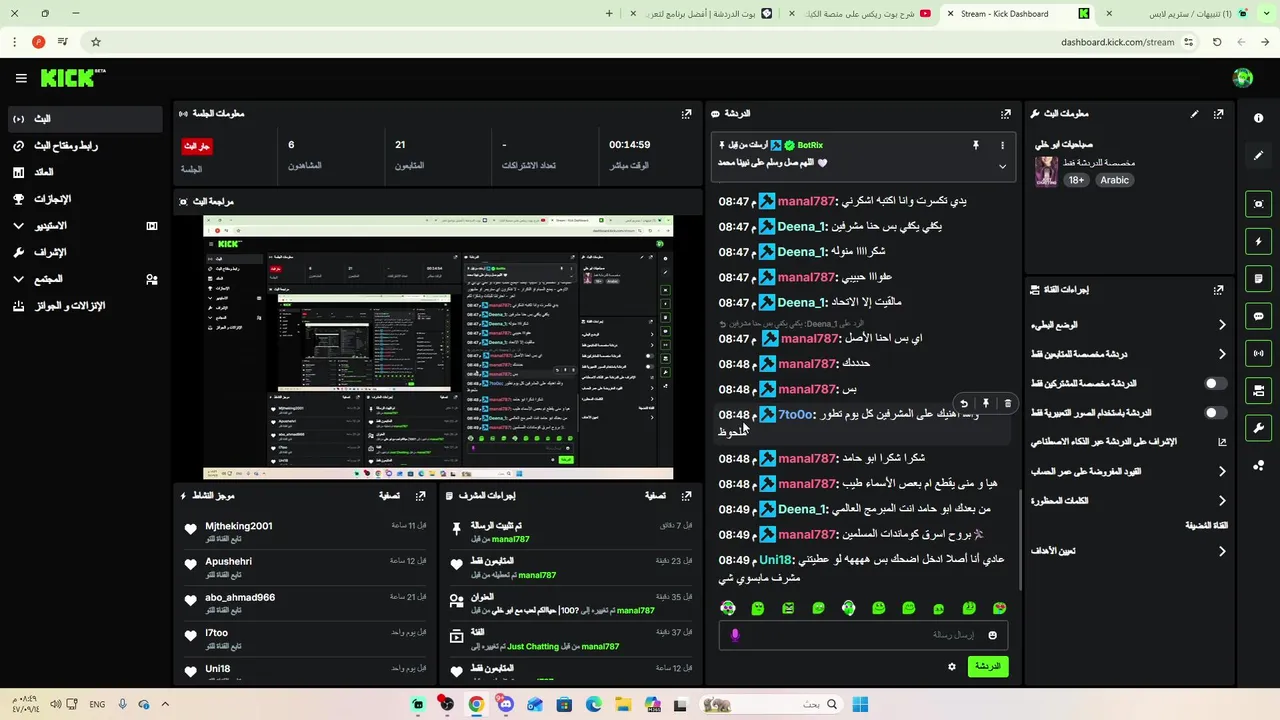This screenshot has height=720, width=1280.
Task: Click the Uni18 username in chat
Action: pyautogui.click(x=776, y=560)
